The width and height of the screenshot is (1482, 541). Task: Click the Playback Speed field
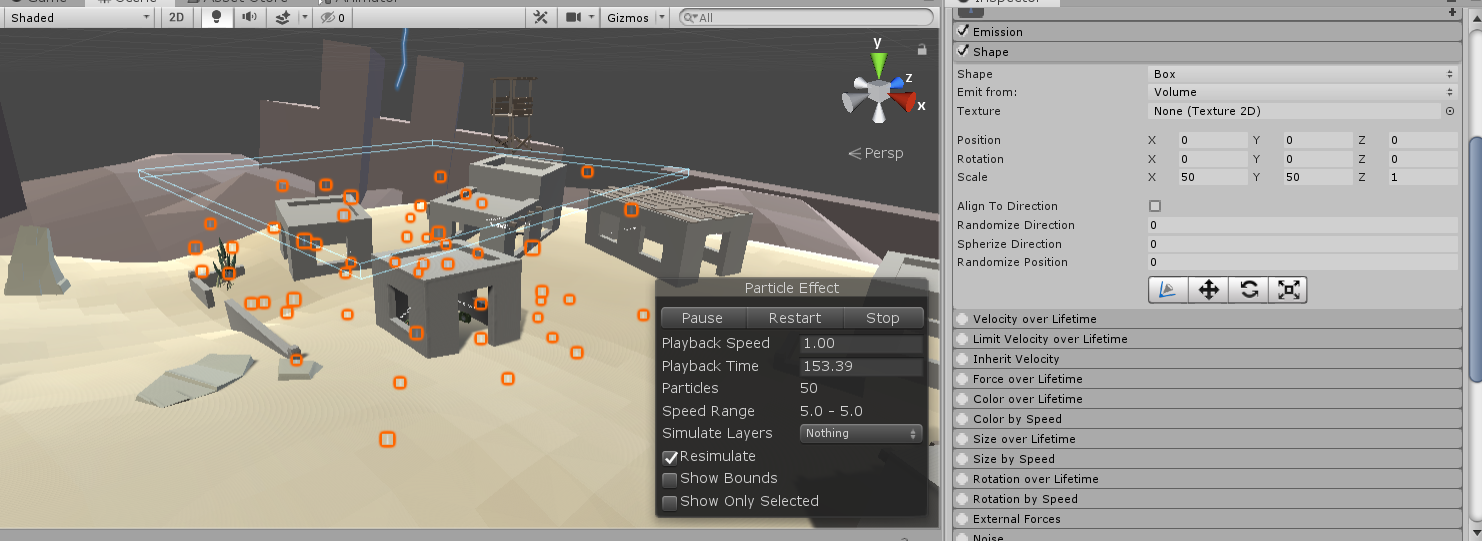coord(861,343)
